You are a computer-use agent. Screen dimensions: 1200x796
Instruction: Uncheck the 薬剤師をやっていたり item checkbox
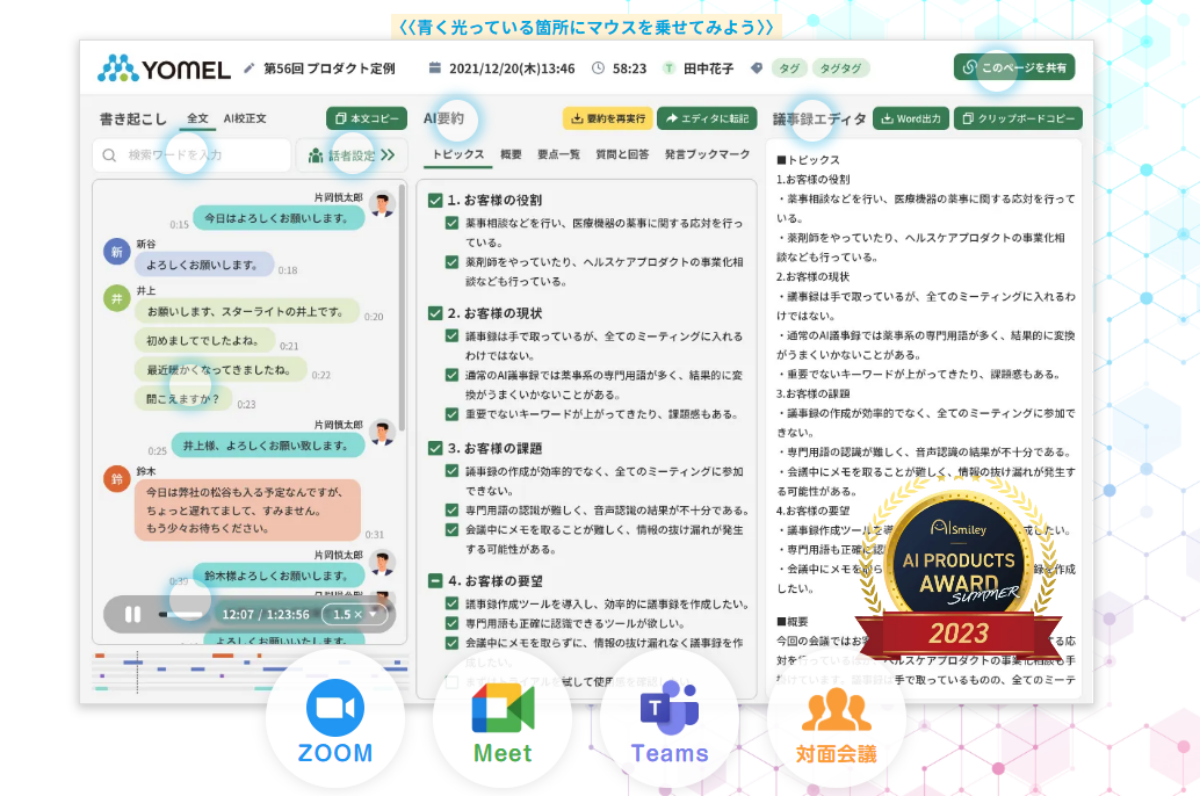coord(453,262)
